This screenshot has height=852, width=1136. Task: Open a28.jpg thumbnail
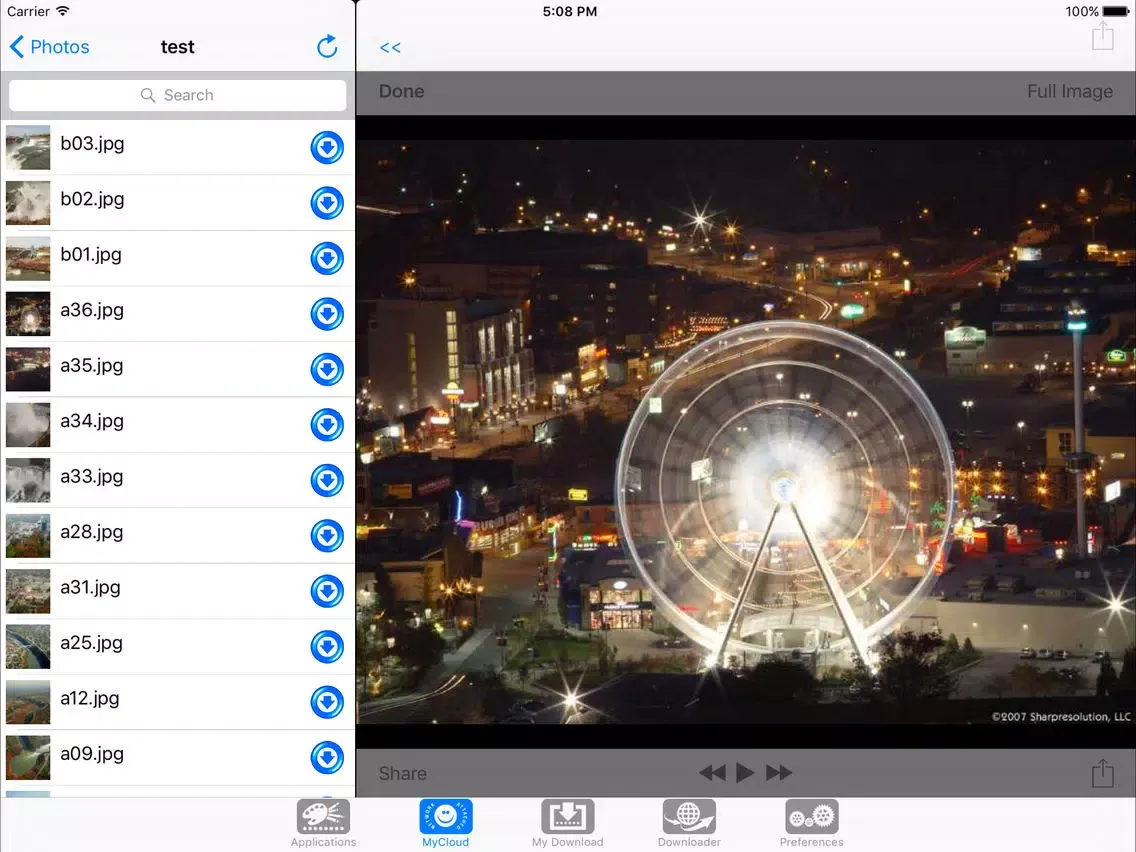(x=28, y=535)
